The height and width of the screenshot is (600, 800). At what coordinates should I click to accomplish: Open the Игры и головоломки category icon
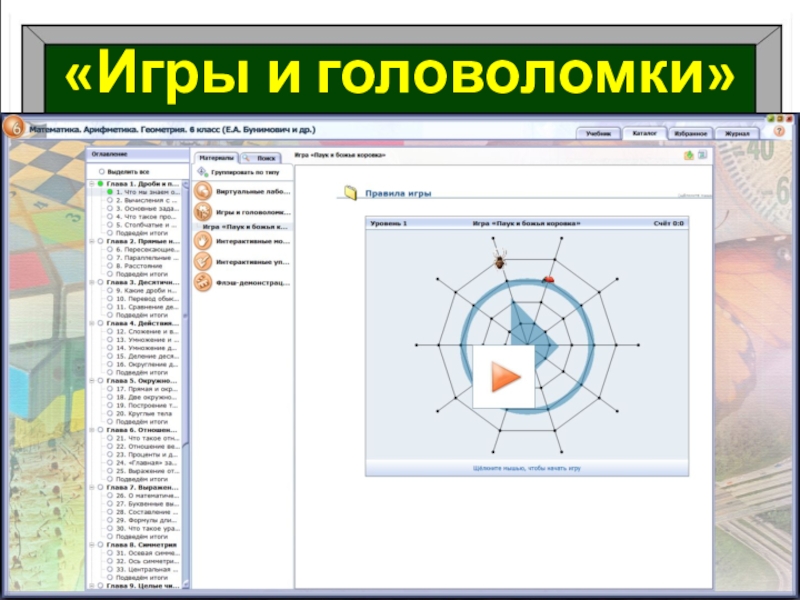pyautogui.click(x=203, y=211)
